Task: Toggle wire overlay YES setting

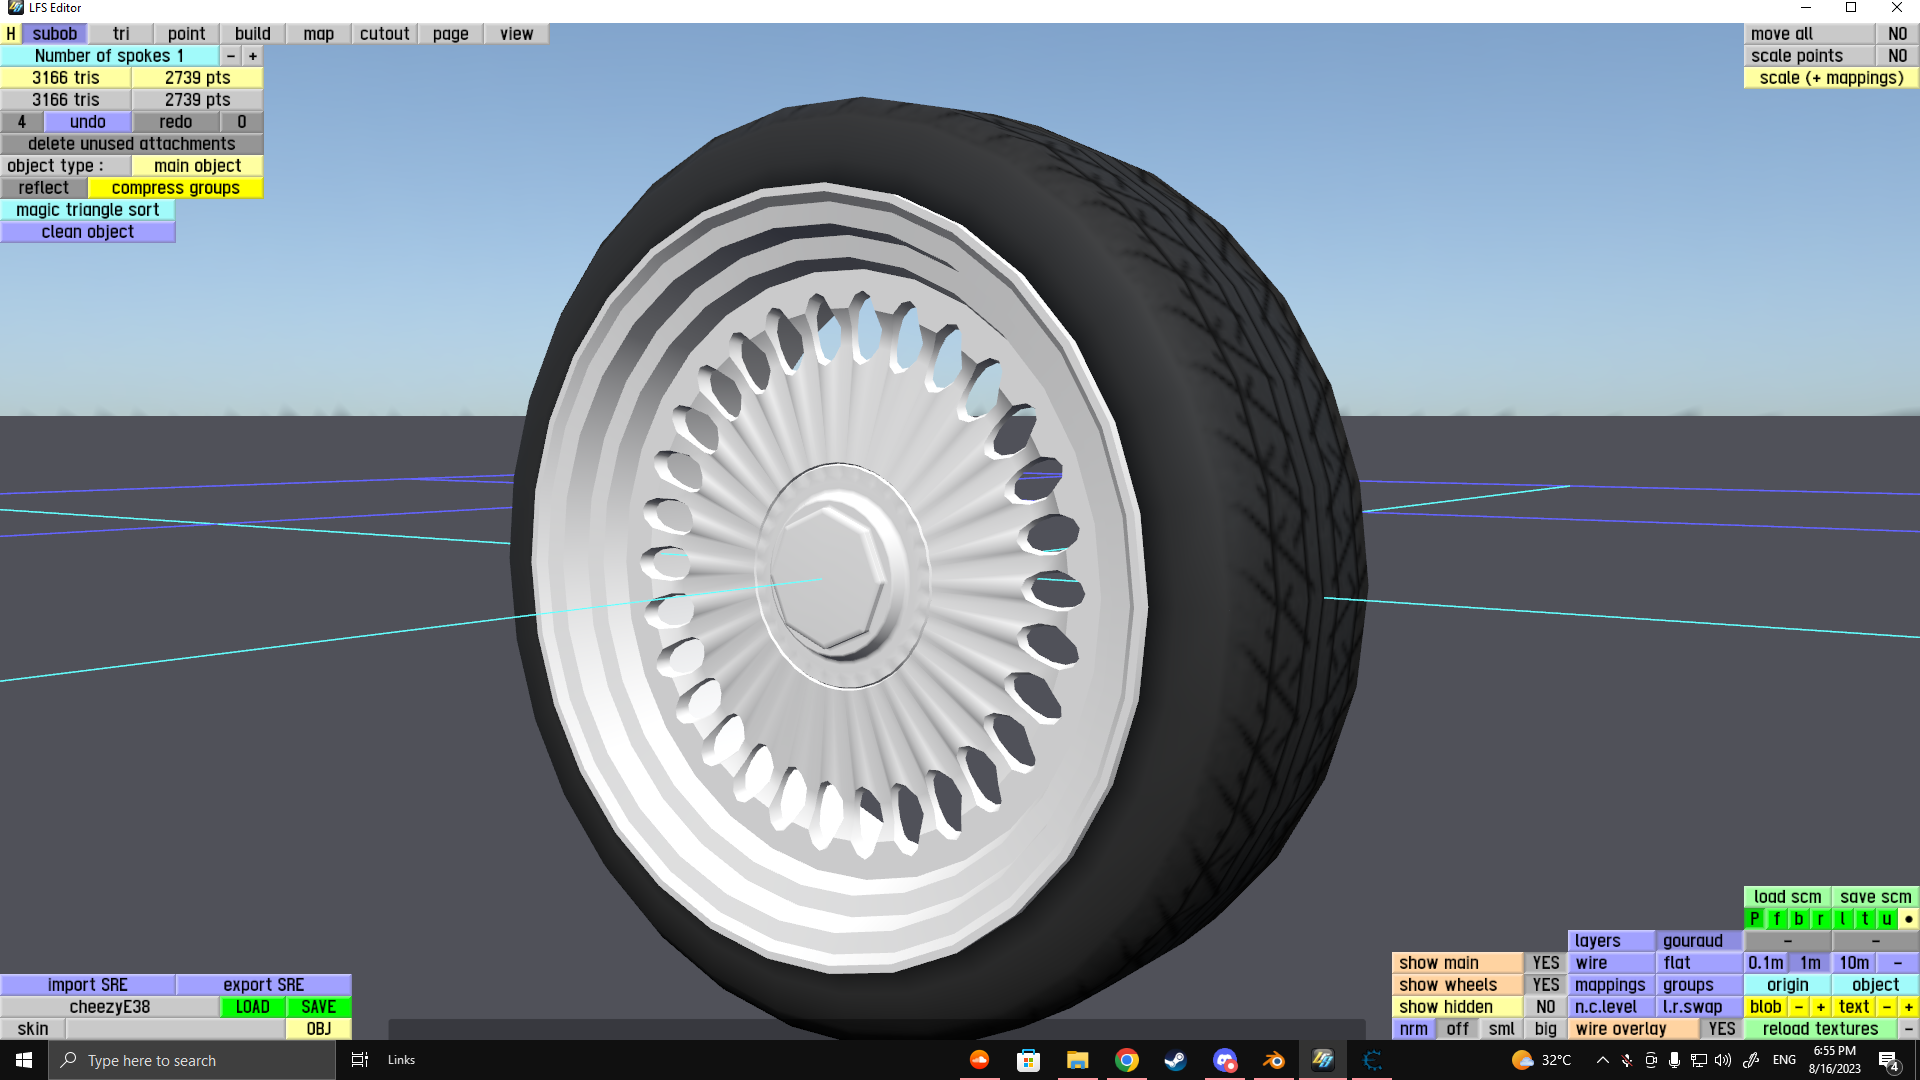Action: [x=1721, y=1029]
